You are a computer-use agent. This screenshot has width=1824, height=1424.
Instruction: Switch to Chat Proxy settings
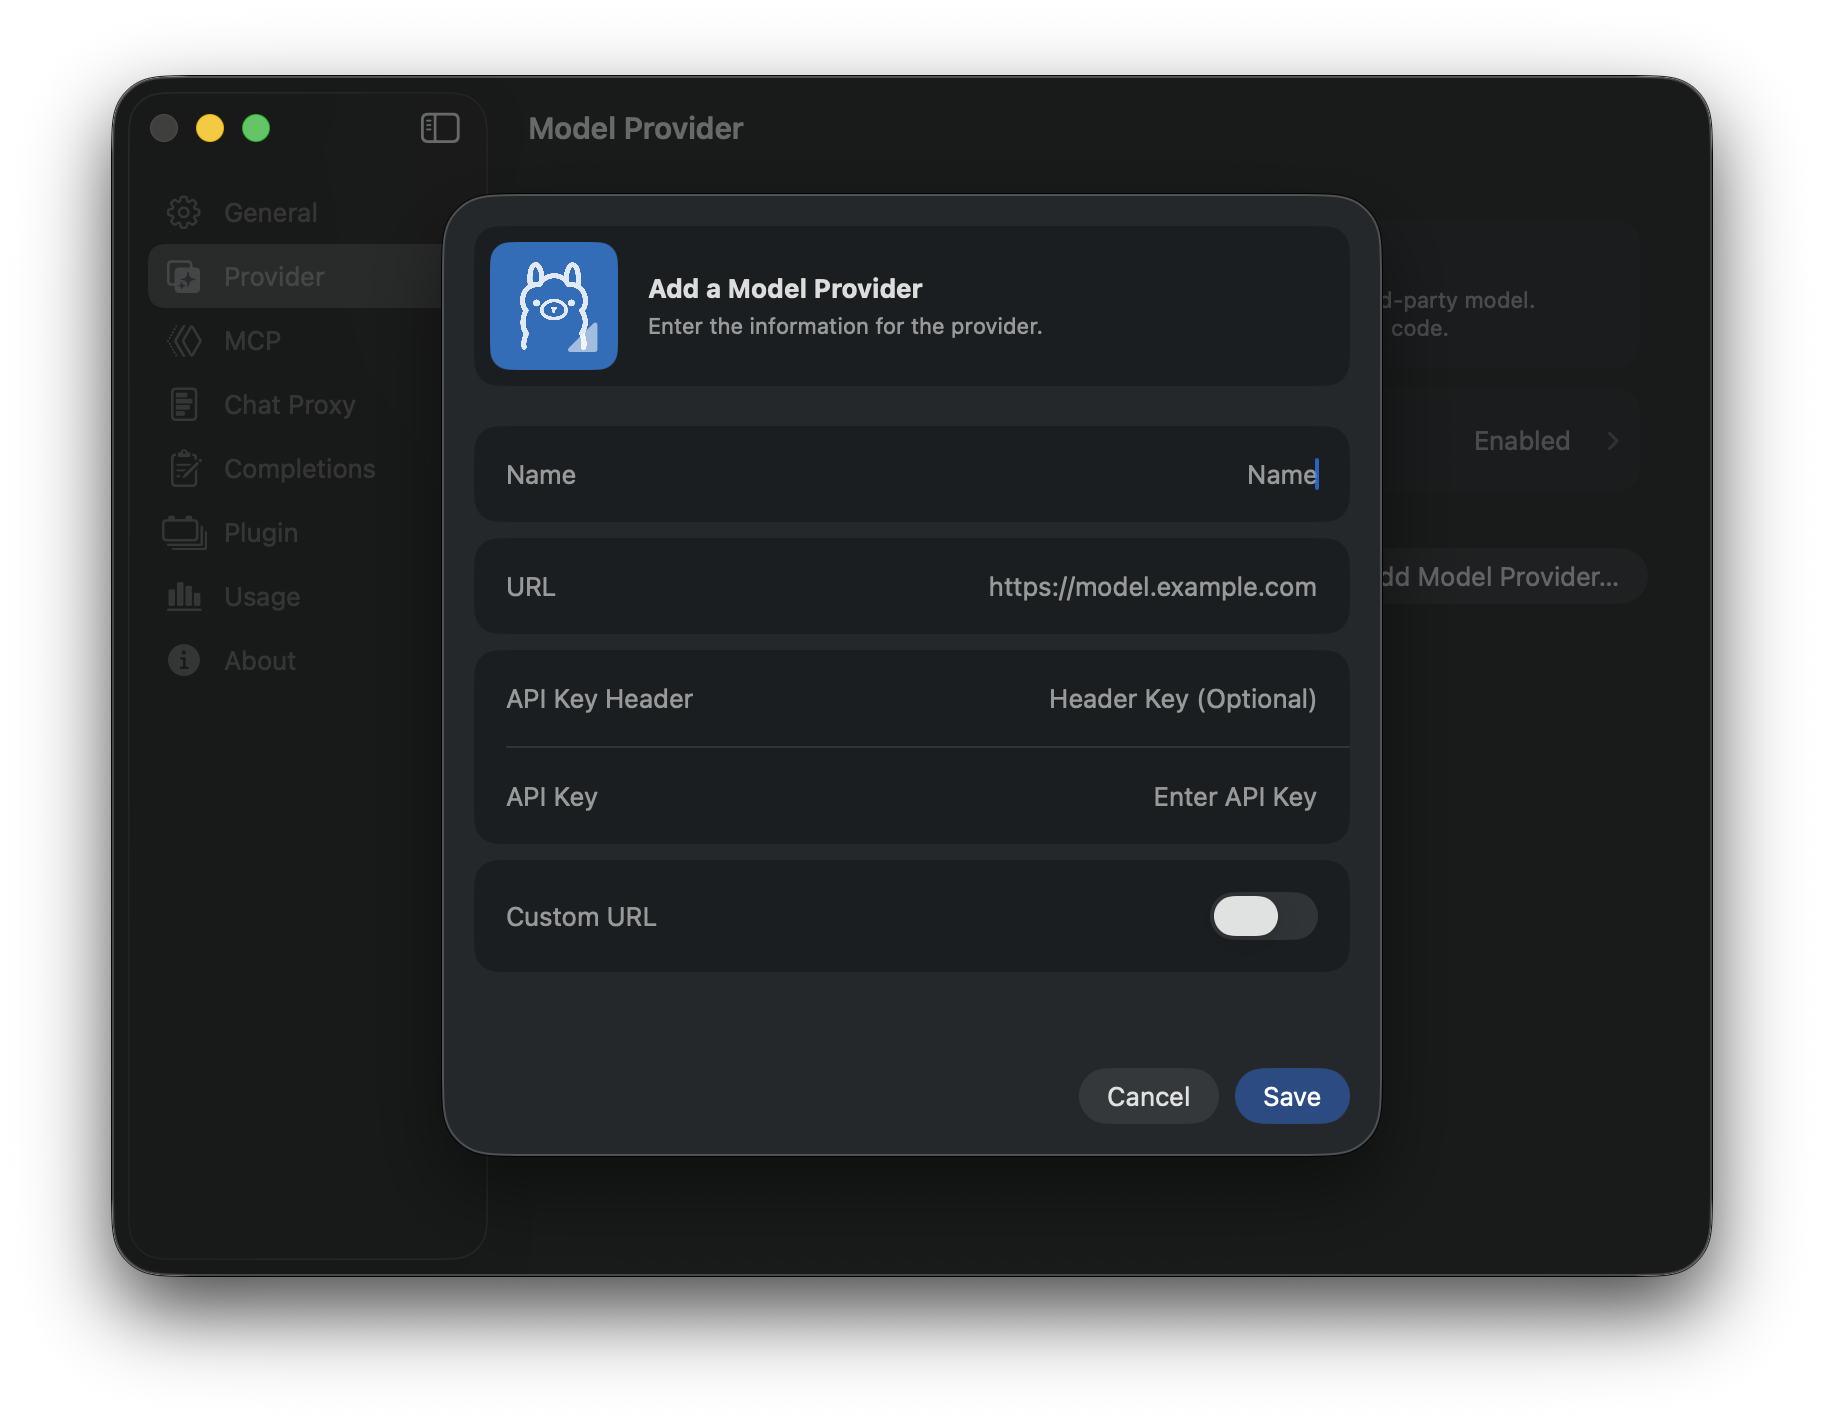(289, 404)
